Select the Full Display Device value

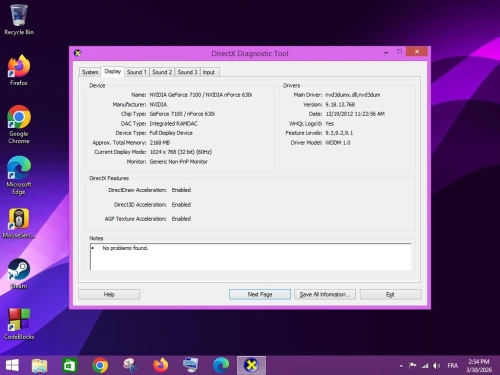(171, 133)
